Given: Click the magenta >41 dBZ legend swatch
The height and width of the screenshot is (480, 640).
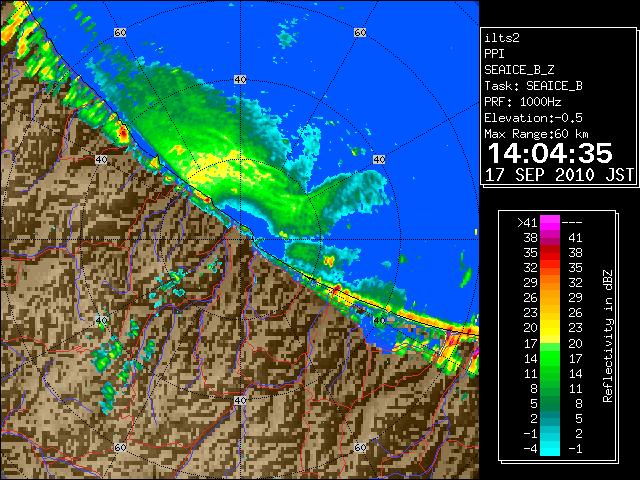Looking at the screenshot, I should pos(550,223).
